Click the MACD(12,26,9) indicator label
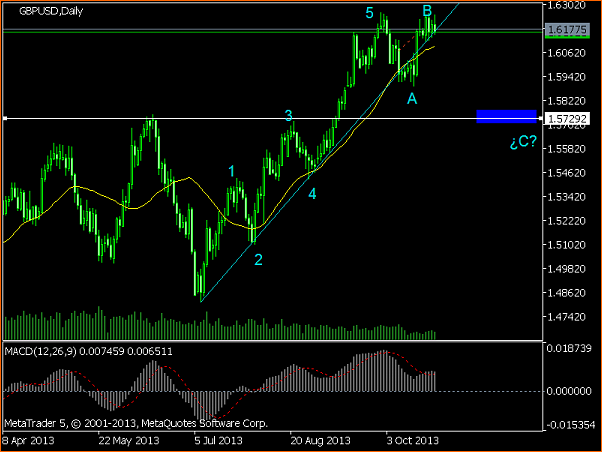This screenshot has height=452, width=602. tap(88, 351)
